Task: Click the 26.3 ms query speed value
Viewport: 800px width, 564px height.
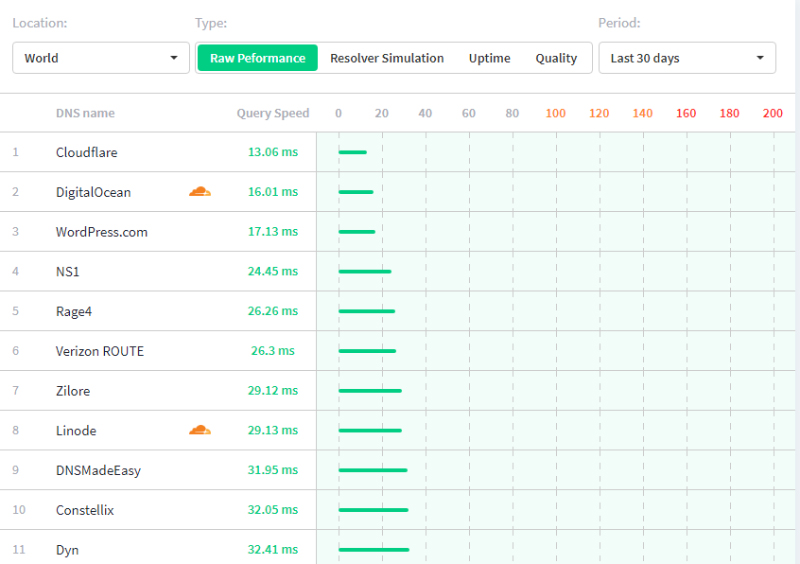Action: (x=273, y=351)
